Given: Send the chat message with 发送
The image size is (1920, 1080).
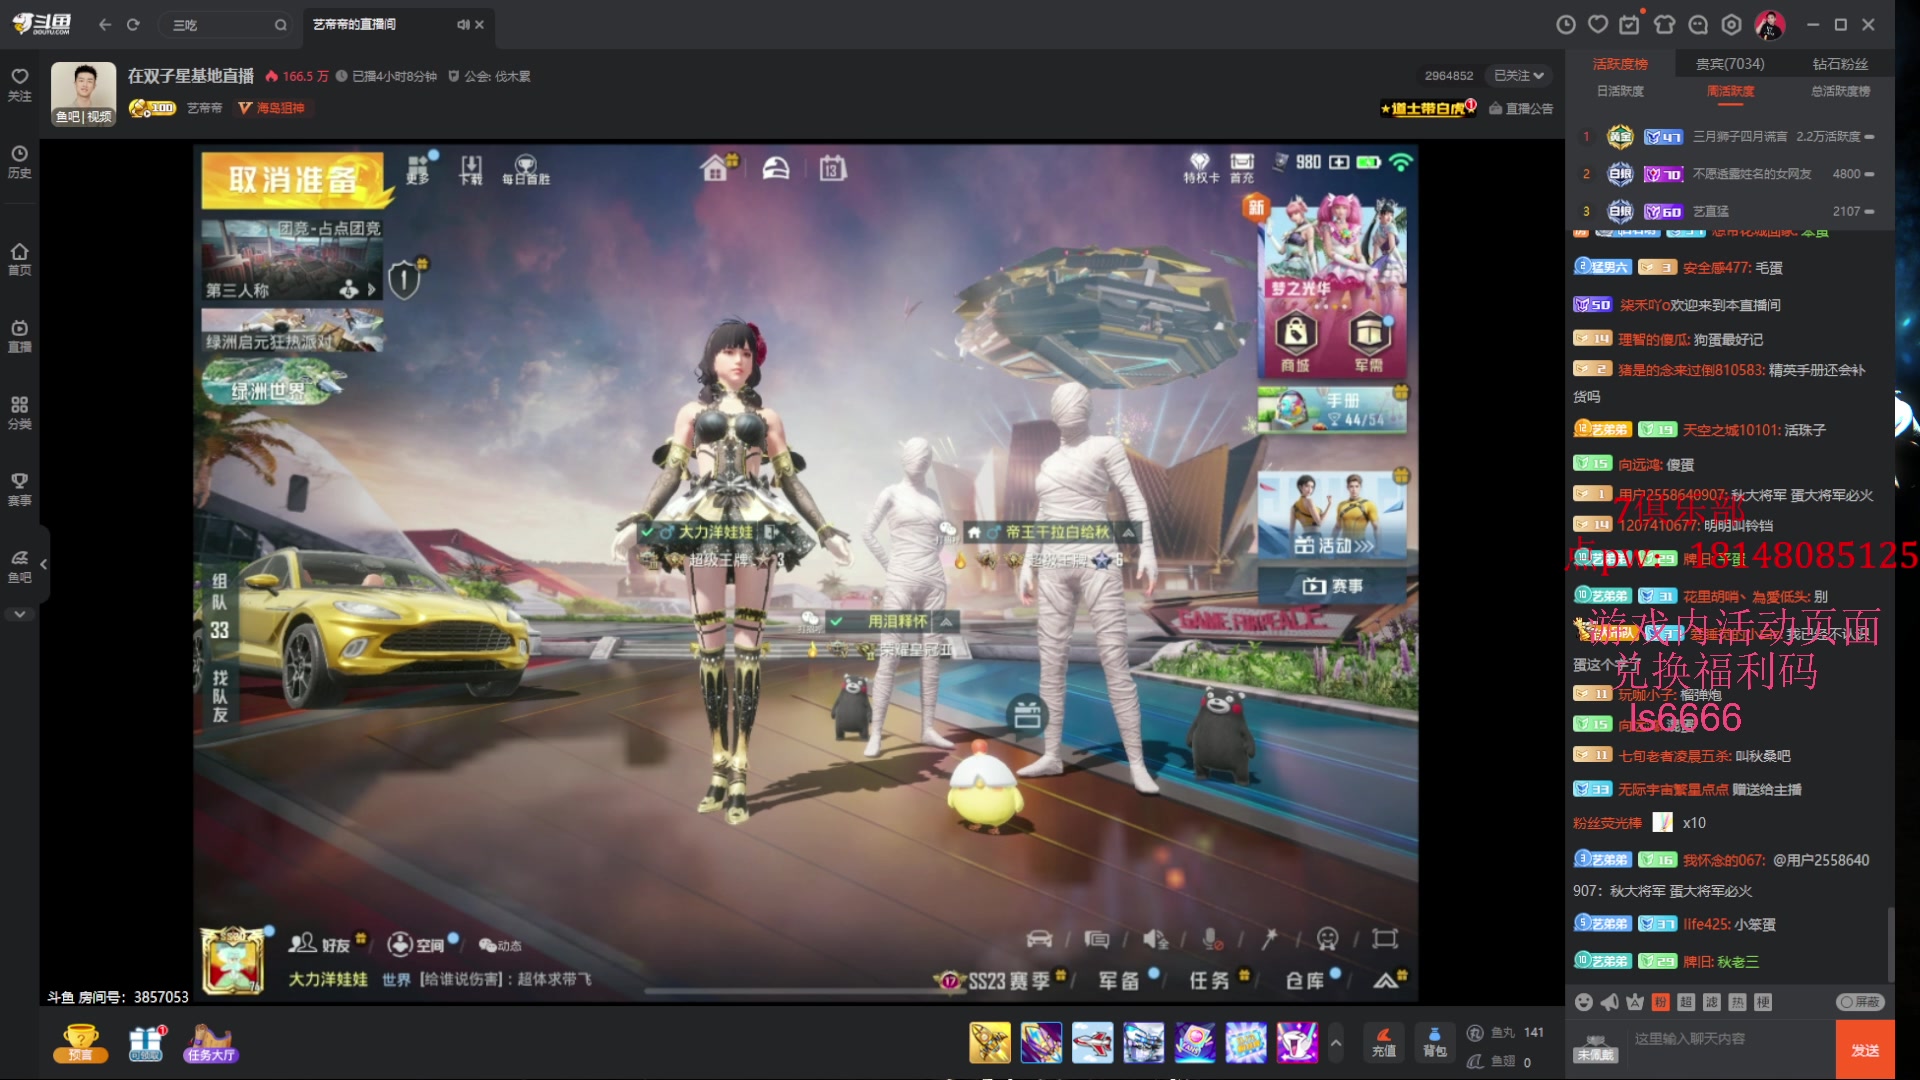Looking at the screenshot, I should point(1865,1050).
